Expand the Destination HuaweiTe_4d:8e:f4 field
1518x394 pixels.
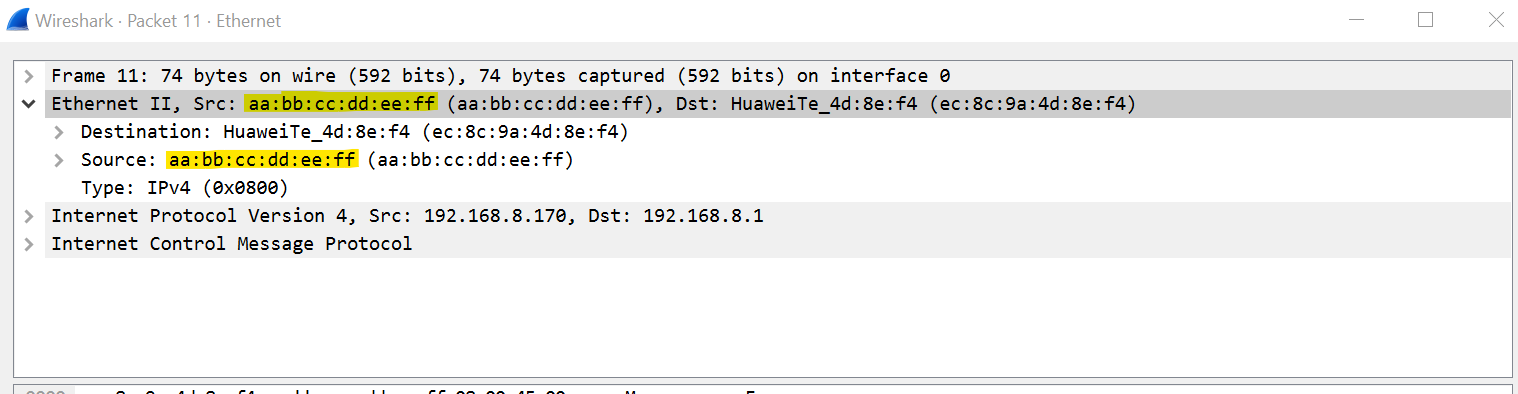click(60, 132)
